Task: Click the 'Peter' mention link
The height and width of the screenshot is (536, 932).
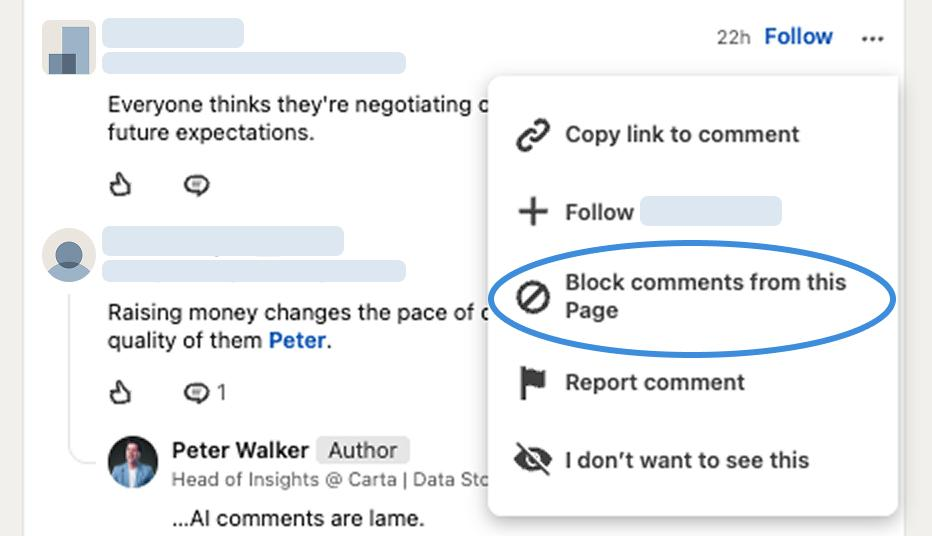Action: pos(297,340)
